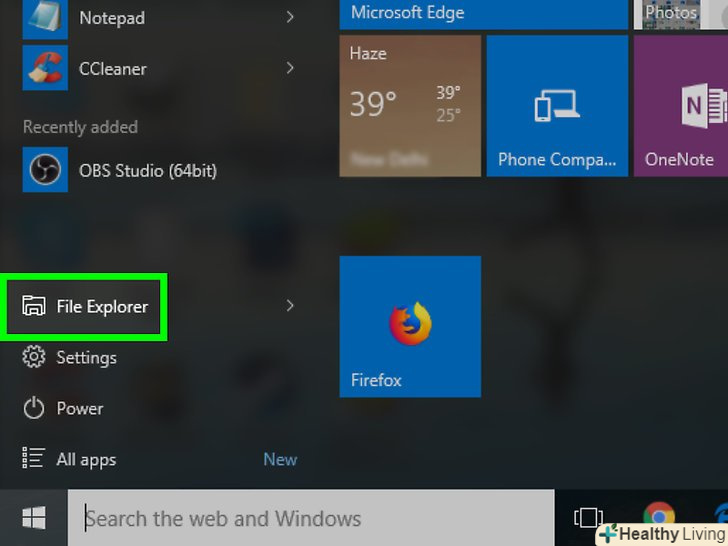Click the 39° temperature on weather tile
Image resolution: width=728 pixels, height=546 pixels.
tap(373, 104)
